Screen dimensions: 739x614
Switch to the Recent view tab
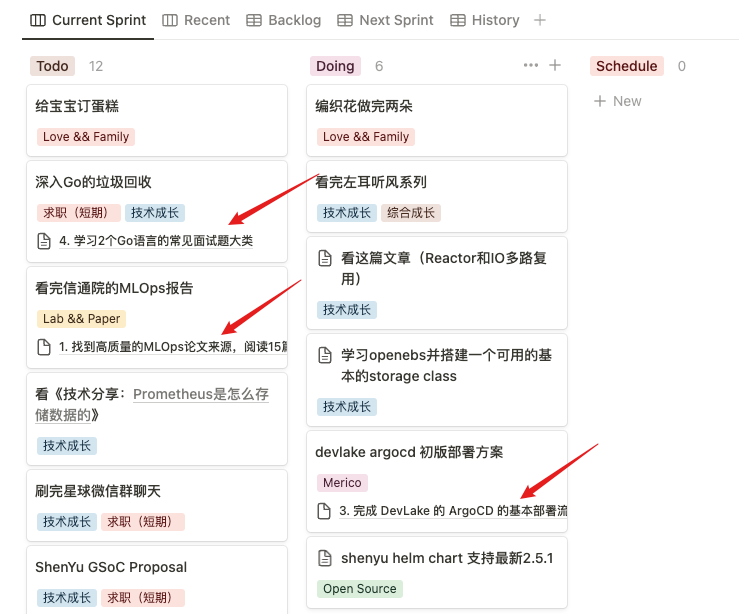196,20
